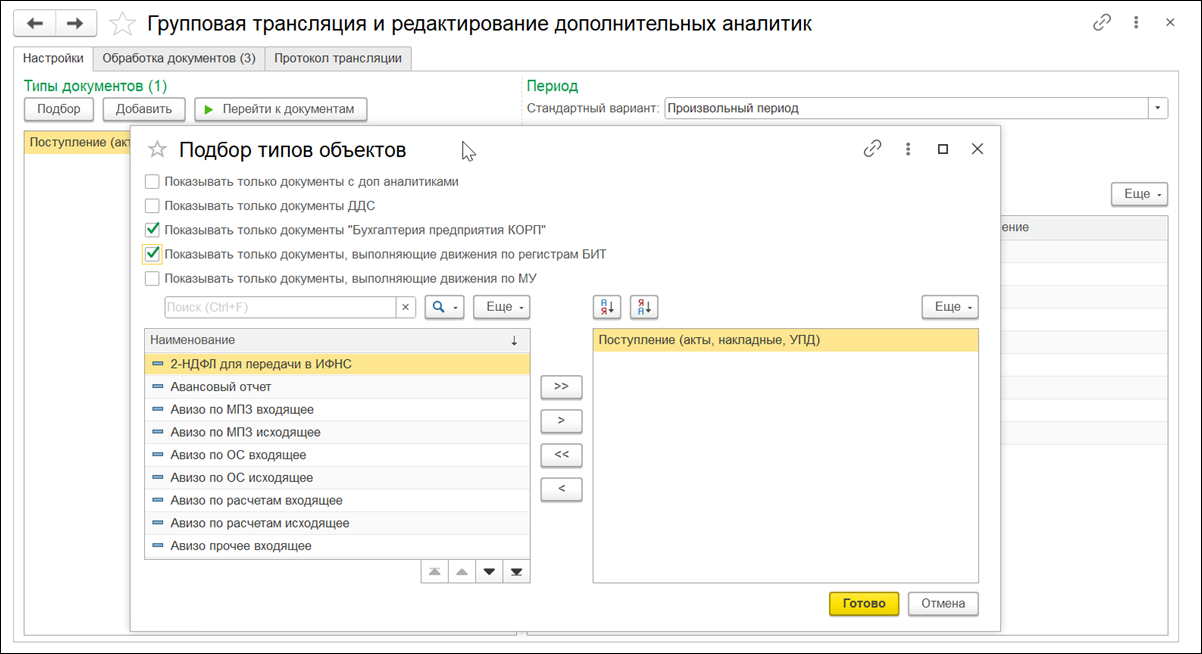Move item to bottom of list
Viewport: 1202px width, 654px height.
[516, 571]
